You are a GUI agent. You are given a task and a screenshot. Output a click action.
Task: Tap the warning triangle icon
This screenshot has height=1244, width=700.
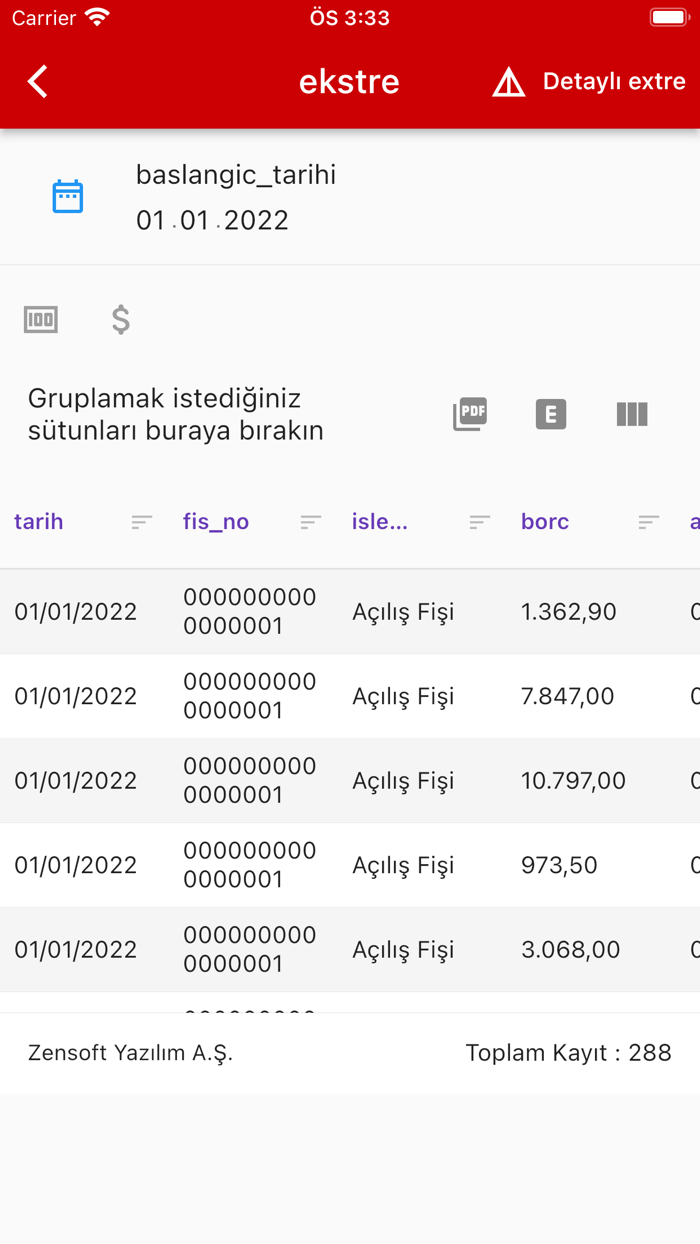click(509, 82)
